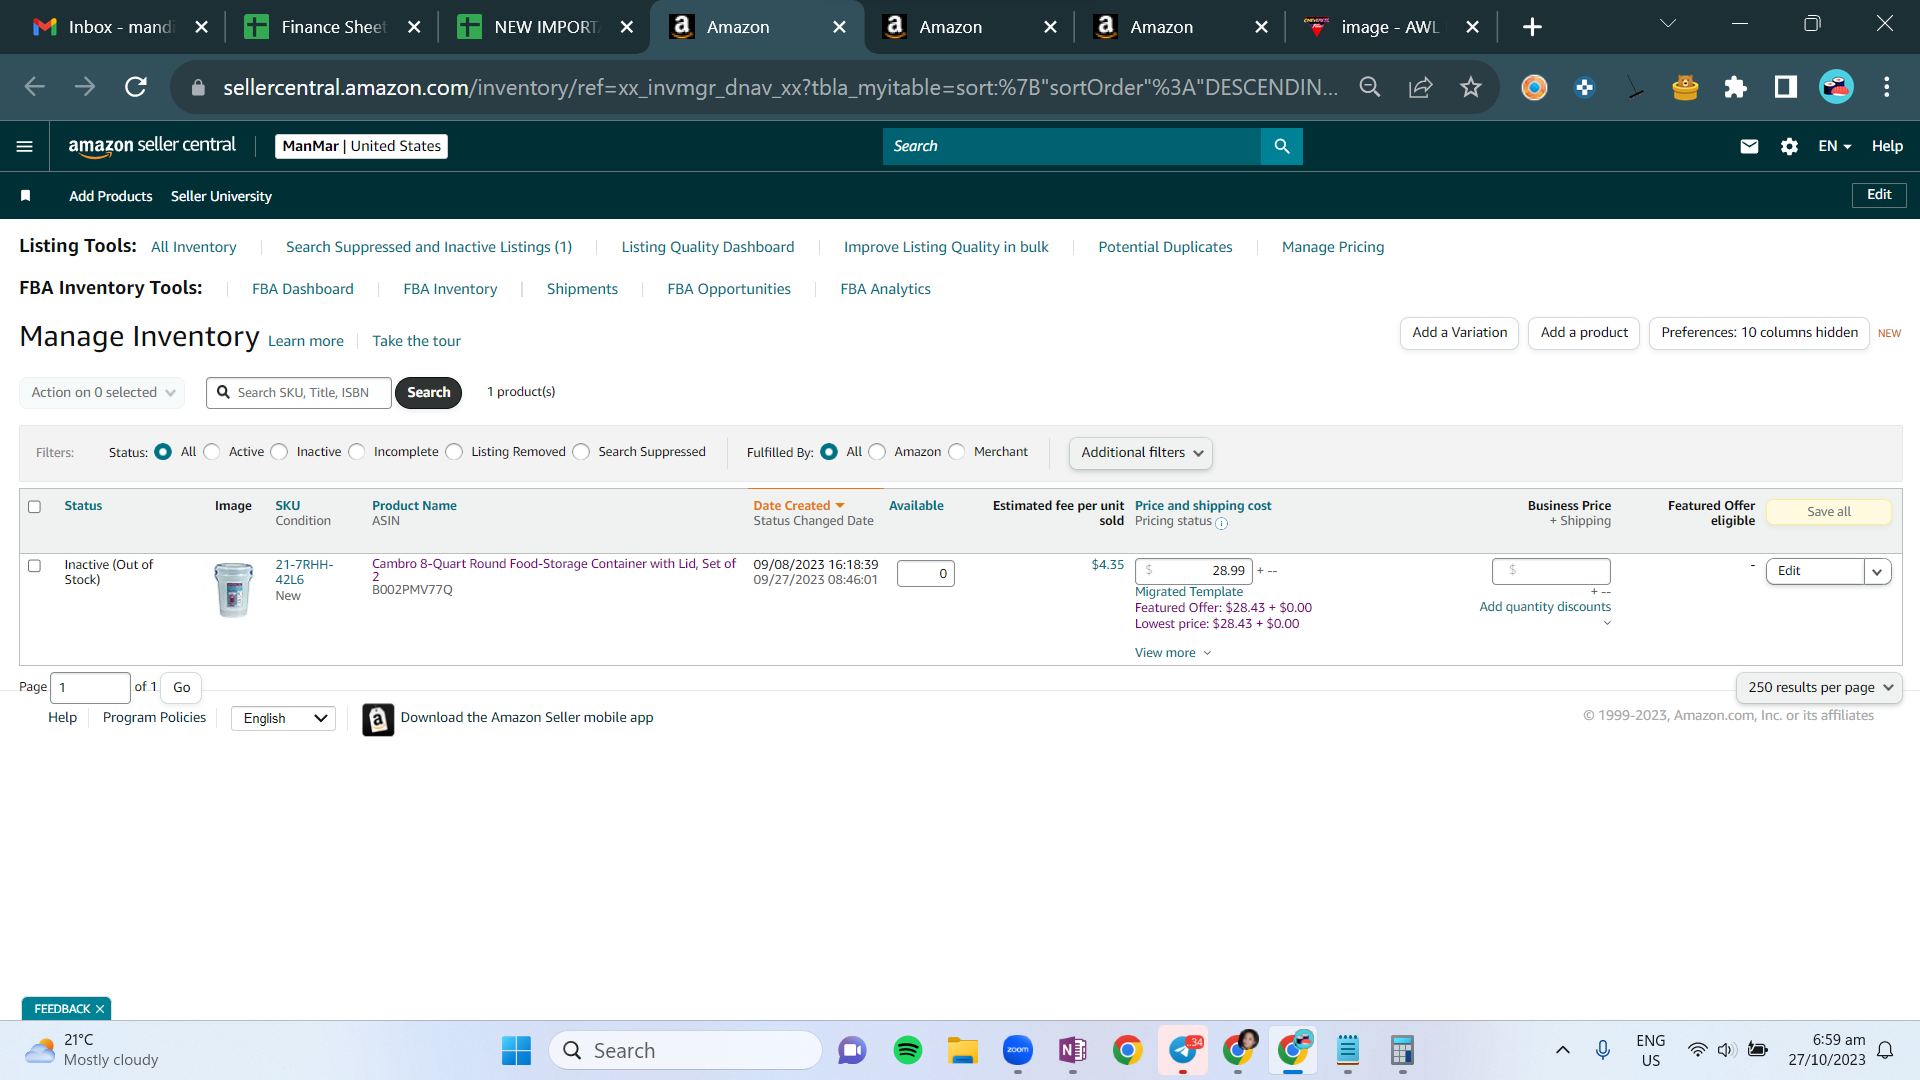Viewport: 1920px width, 1080px height.
Task: Tick the select-all checkbox in table header
Action: [x=34, y=507]
